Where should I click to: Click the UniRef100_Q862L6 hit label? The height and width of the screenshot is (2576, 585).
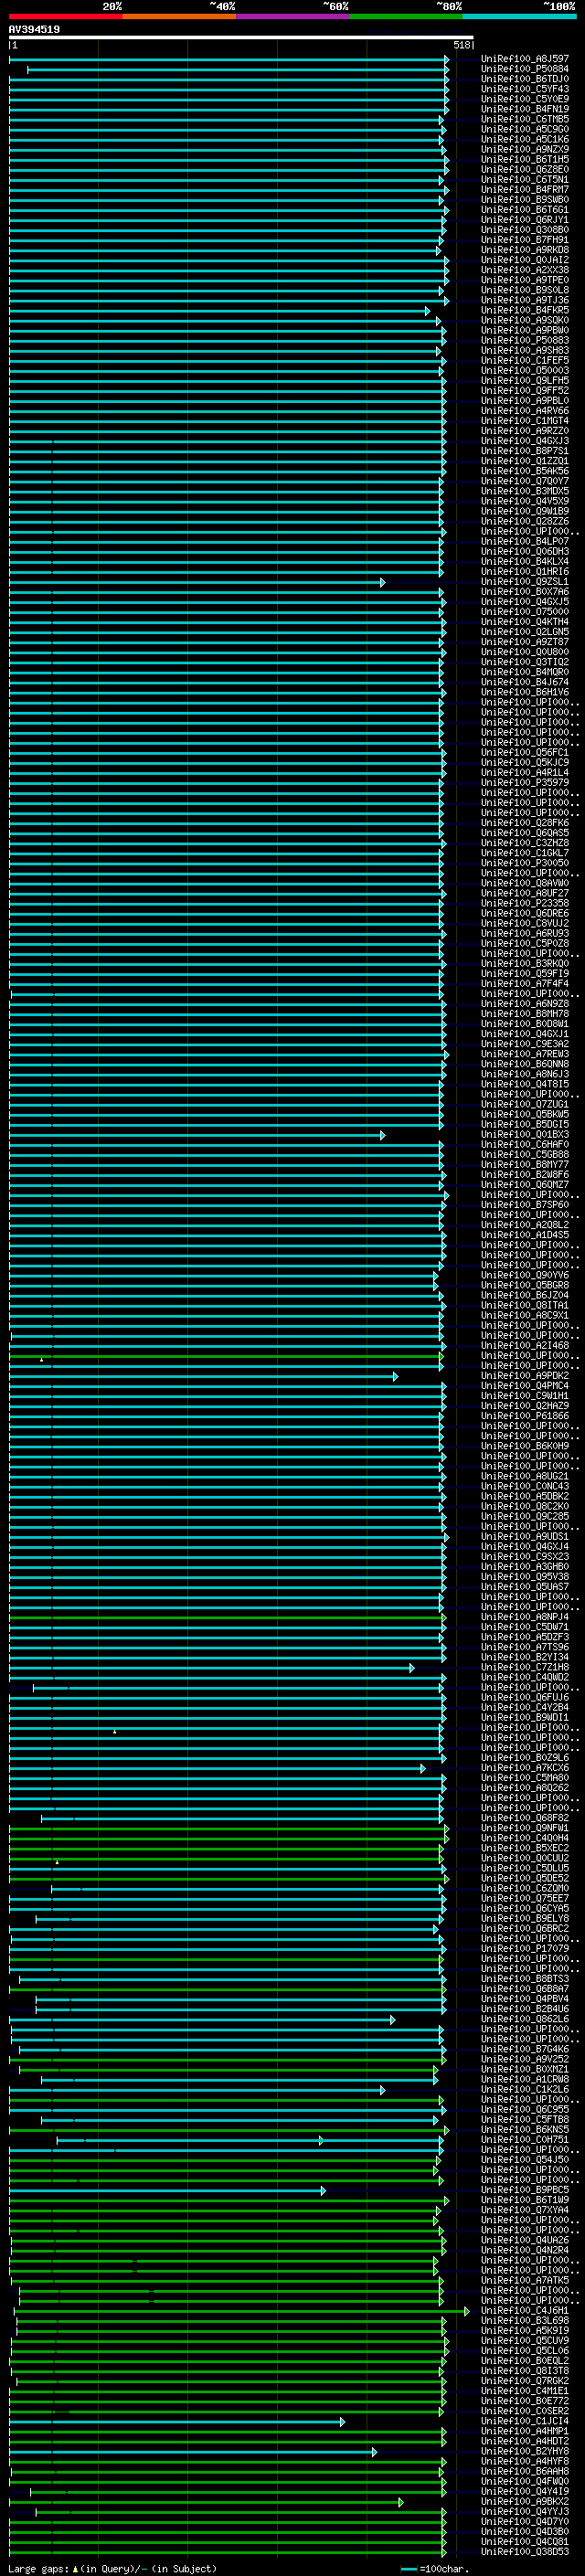[x=524, y=2018]
